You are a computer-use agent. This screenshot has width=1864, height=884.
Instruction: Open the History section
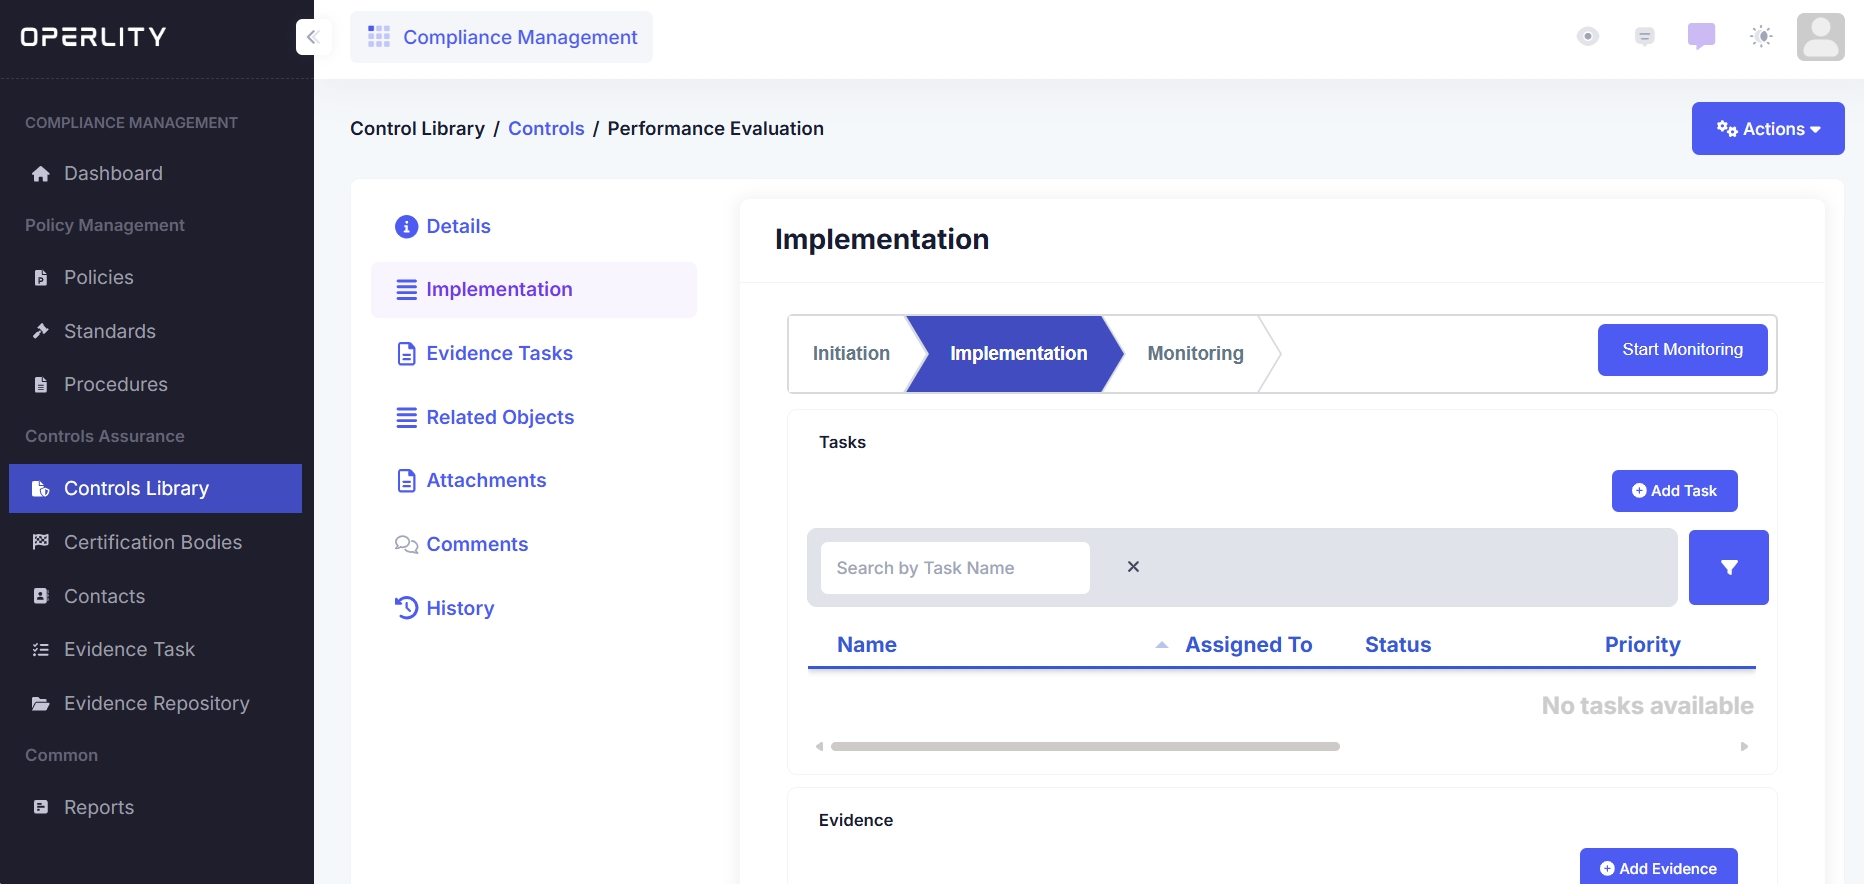coord(460,608)
